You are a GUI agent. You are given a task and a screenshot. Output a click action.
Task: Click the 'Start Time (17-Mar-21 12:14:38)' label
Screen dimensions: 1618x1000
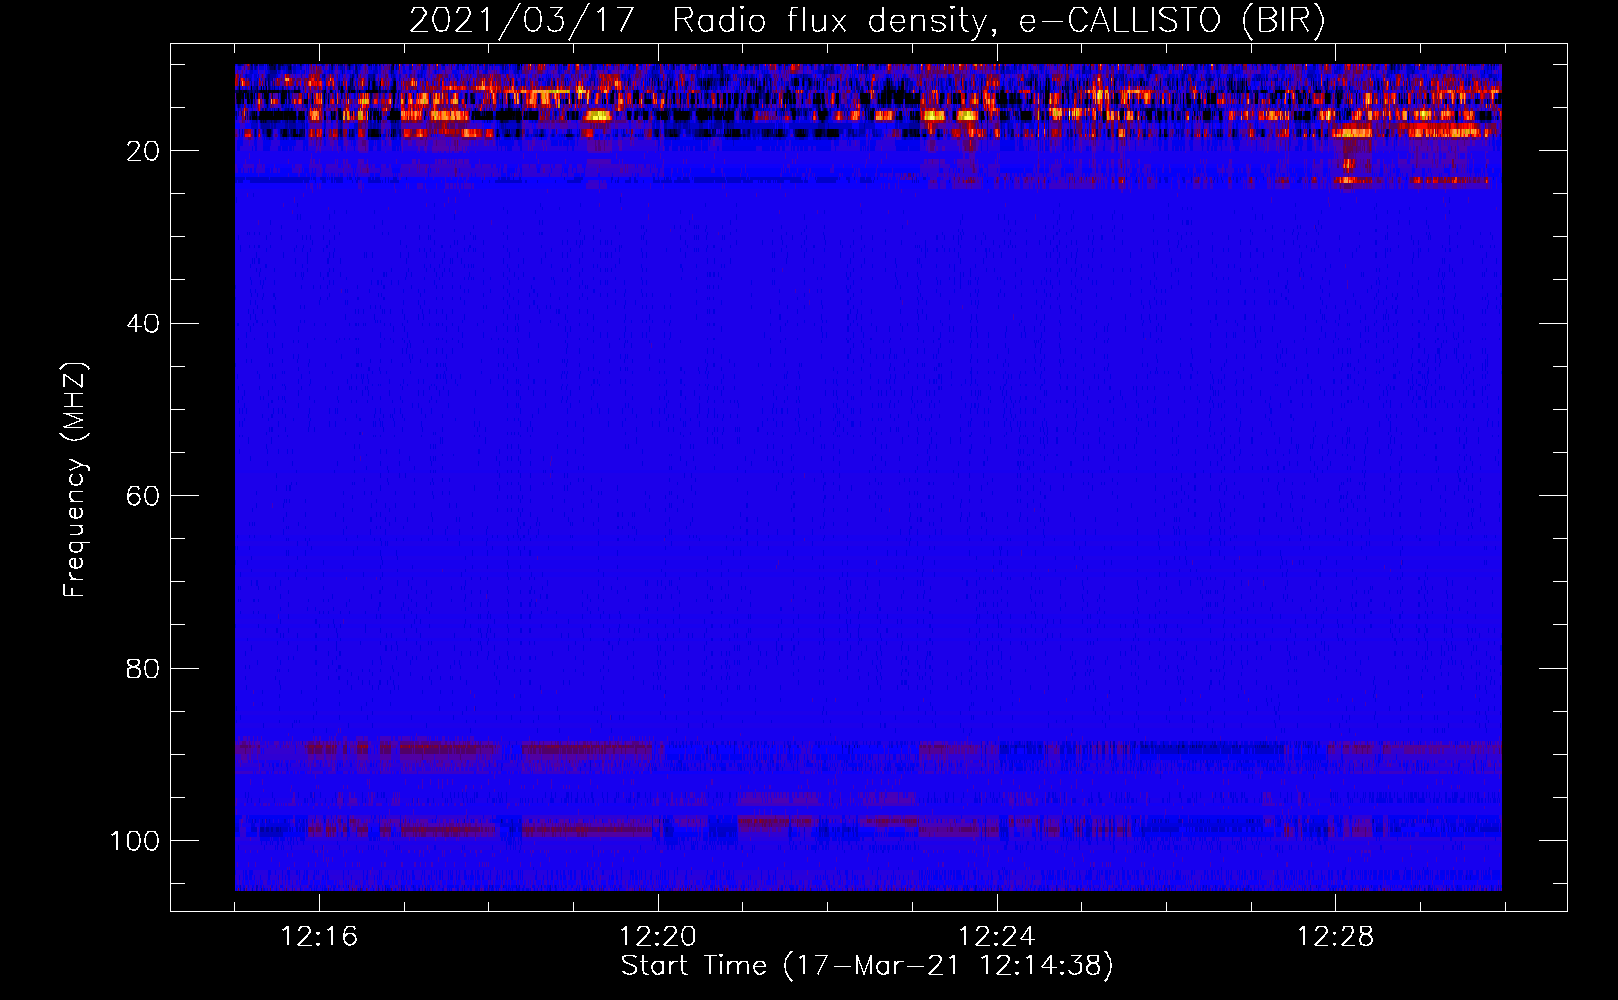coord(867,966)
